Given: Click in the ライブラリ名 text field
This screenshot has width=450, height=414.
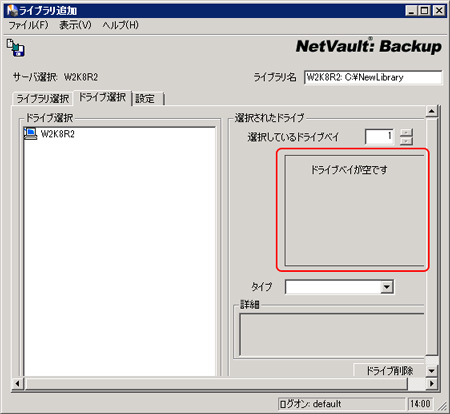Looking at the screenshot, I should (373, 77).
